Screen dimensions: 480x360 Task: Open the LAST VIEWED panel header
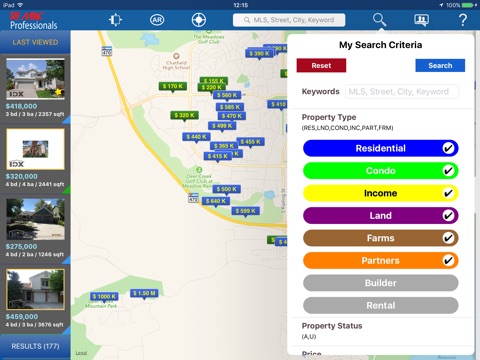(x=35, y=42)
